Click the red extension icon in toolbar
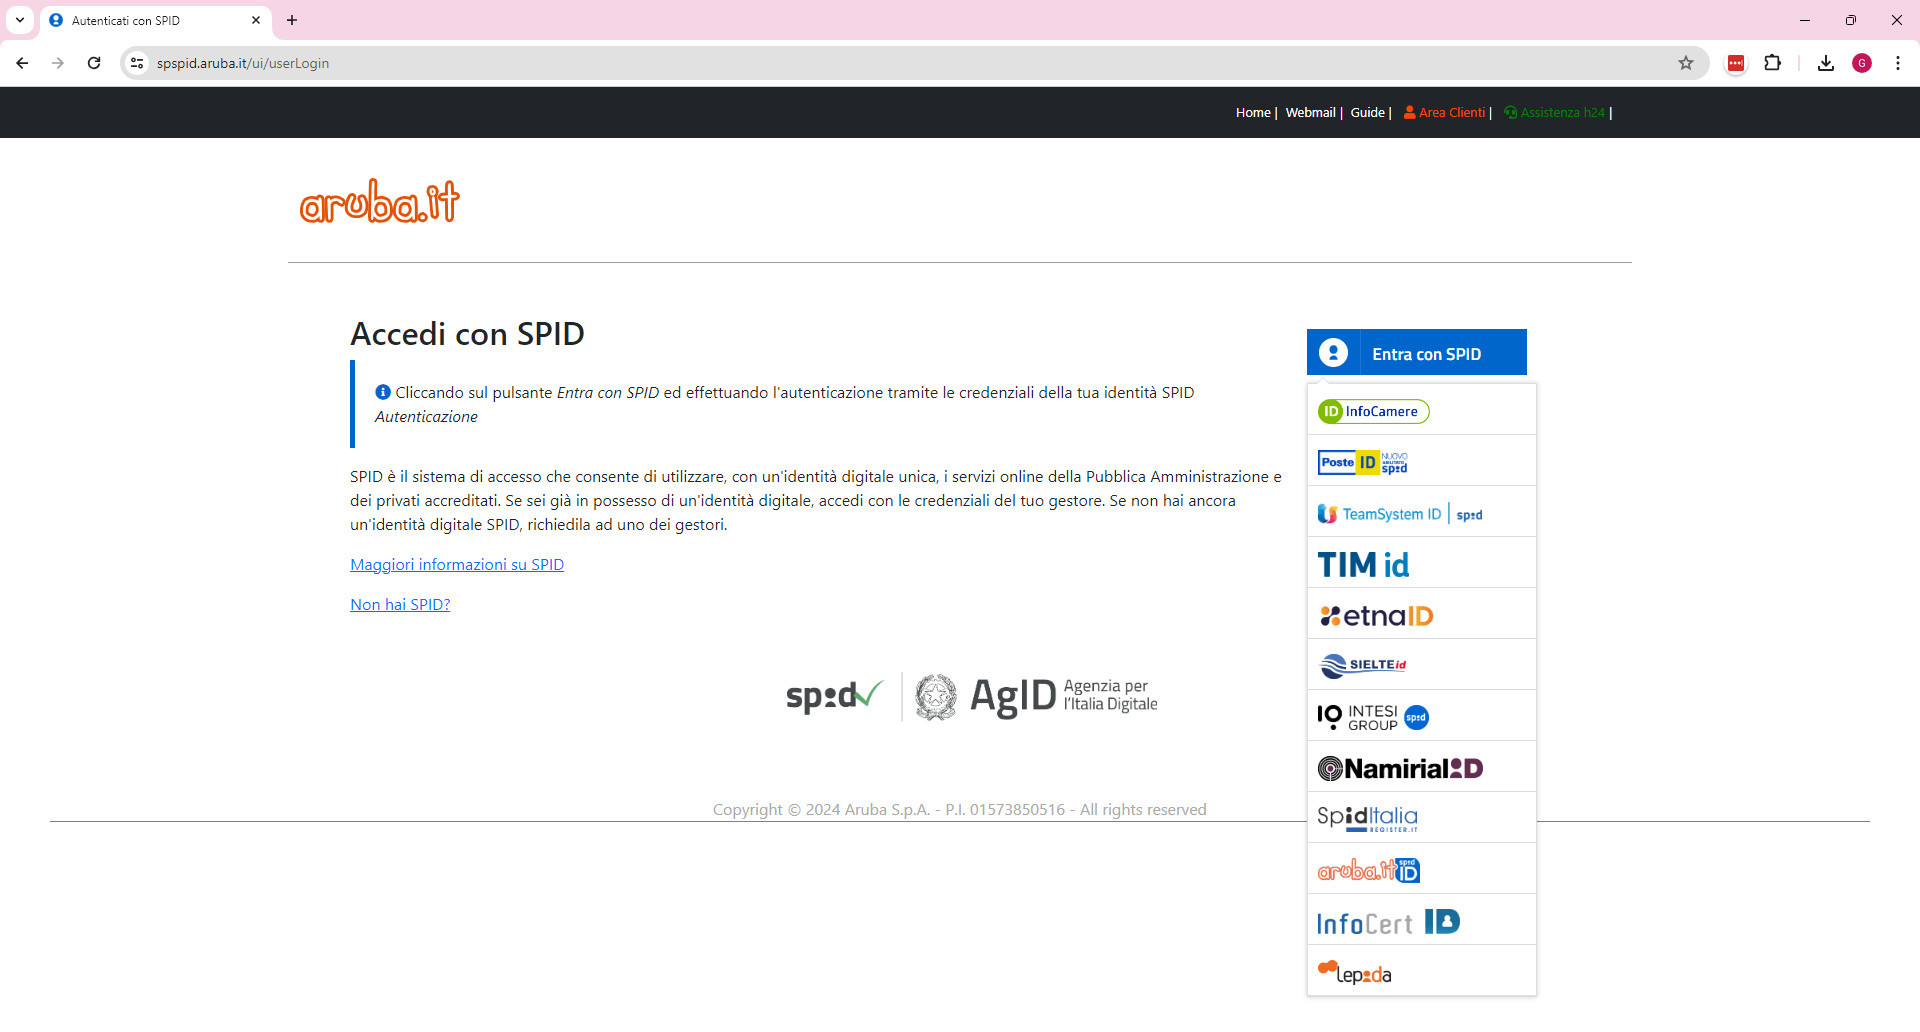Viewport: 1920px width, 1032px height. pos(1736,63)
